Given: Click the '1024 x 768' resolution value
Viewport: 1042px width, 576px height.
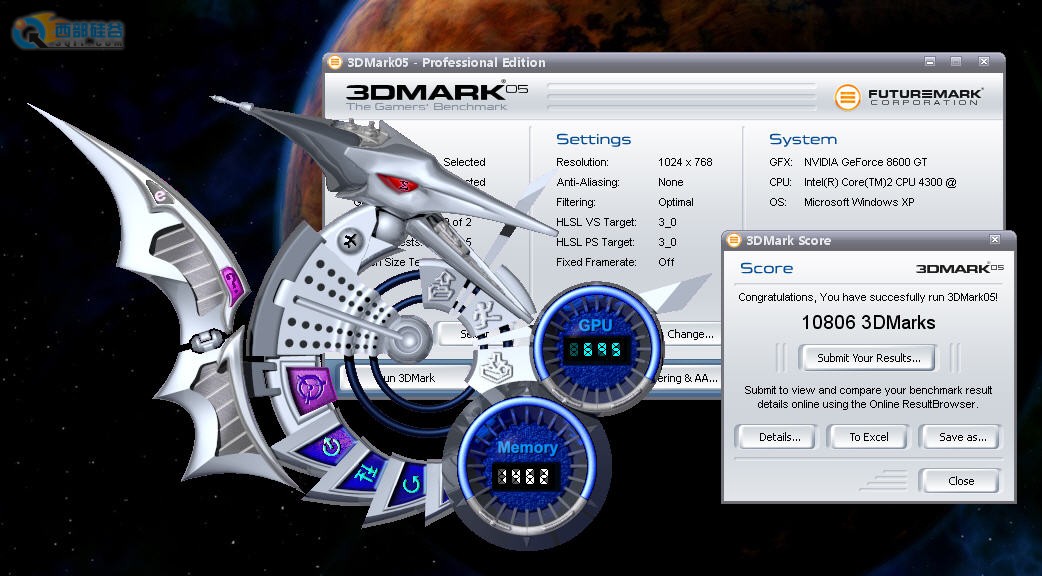Looking at the screenshot, I should [x=685, y=162].
